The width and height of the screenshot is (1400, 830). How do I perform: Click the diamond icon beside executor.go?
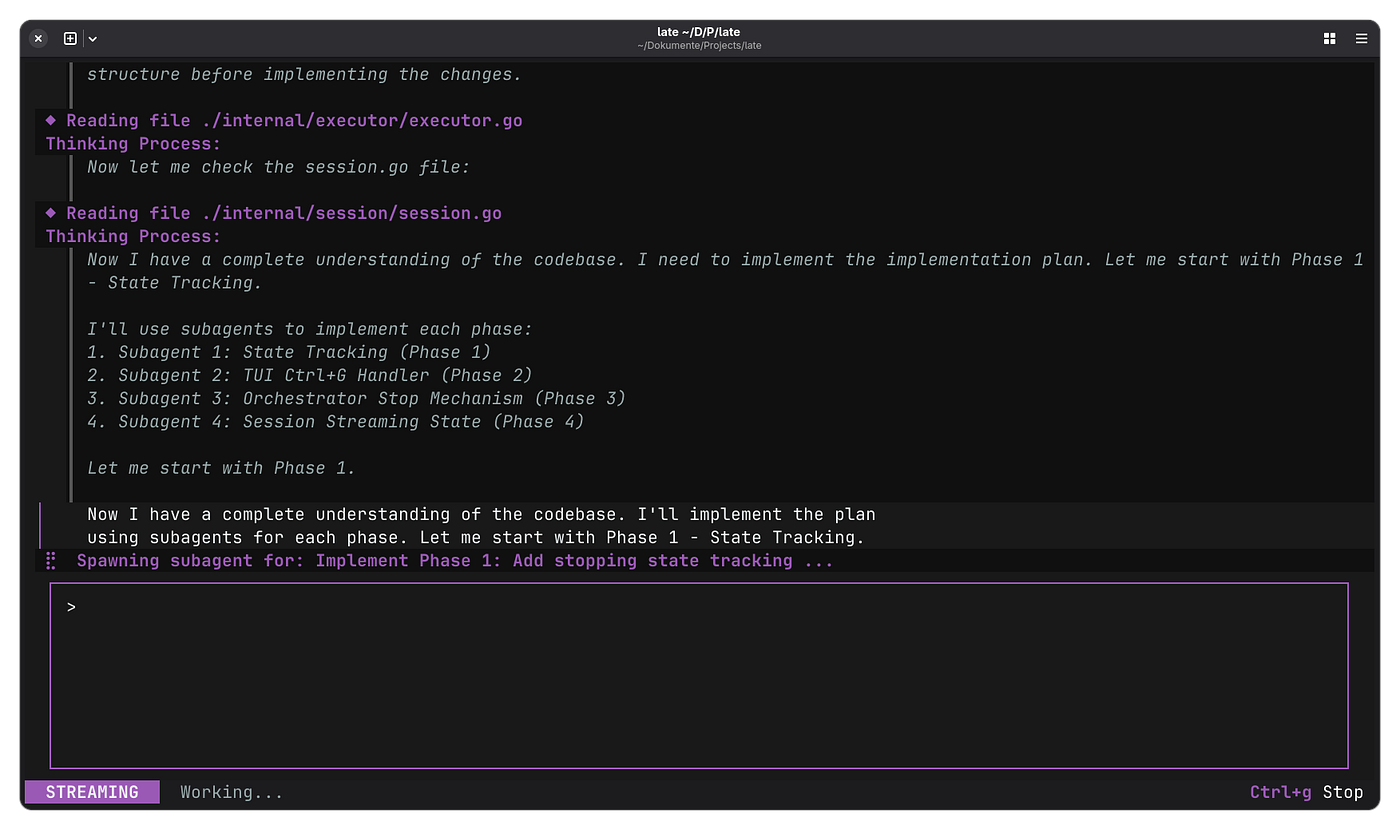51,120
